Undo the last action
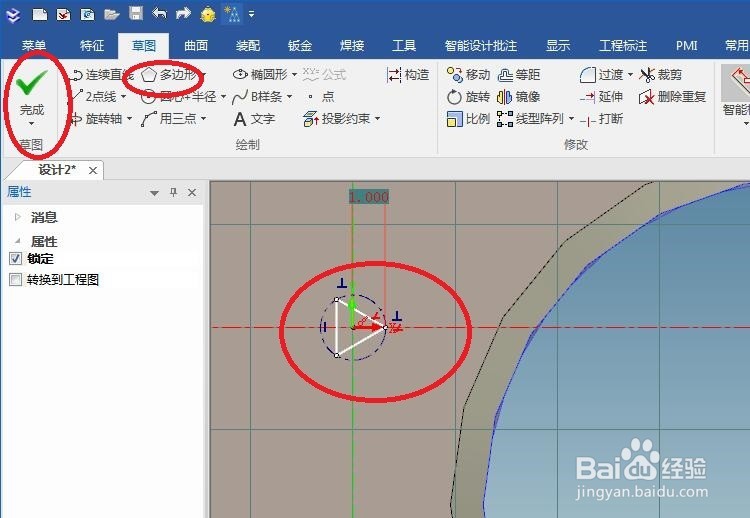 coord(159,13)
